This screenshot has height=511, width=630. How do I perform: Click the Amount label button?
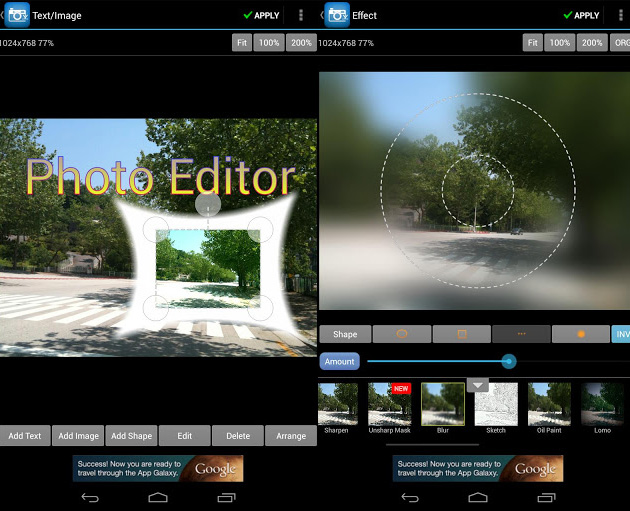click(340, 362)
